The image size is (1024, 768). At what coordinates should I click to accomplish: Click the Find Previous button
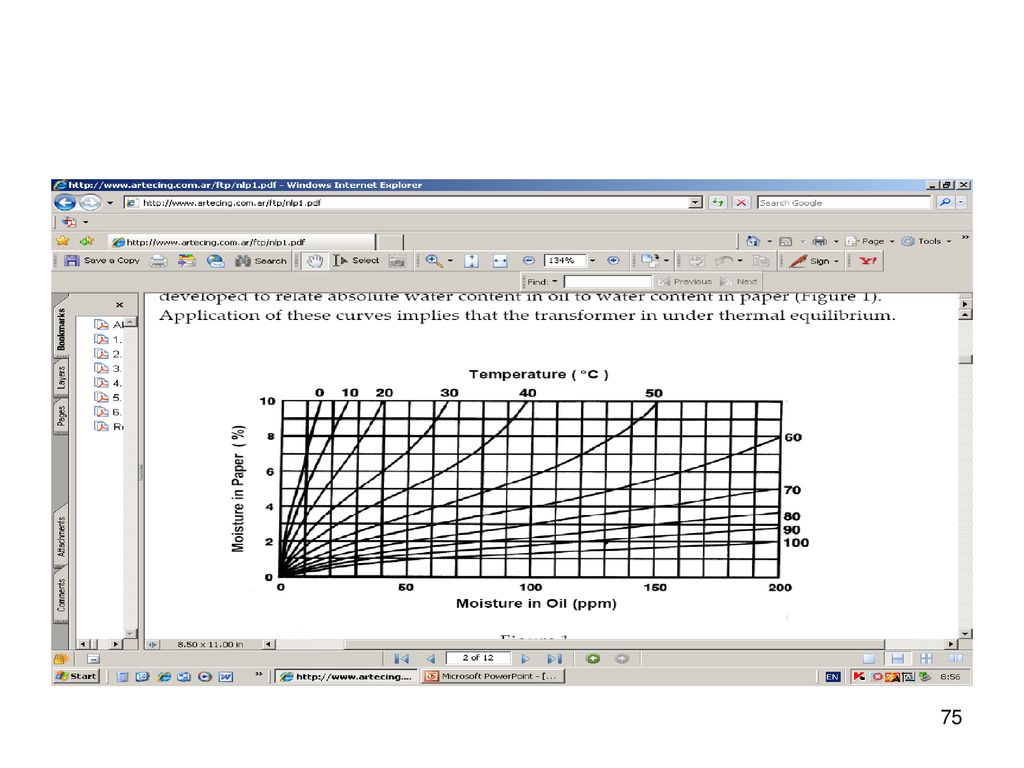point(685,281)
